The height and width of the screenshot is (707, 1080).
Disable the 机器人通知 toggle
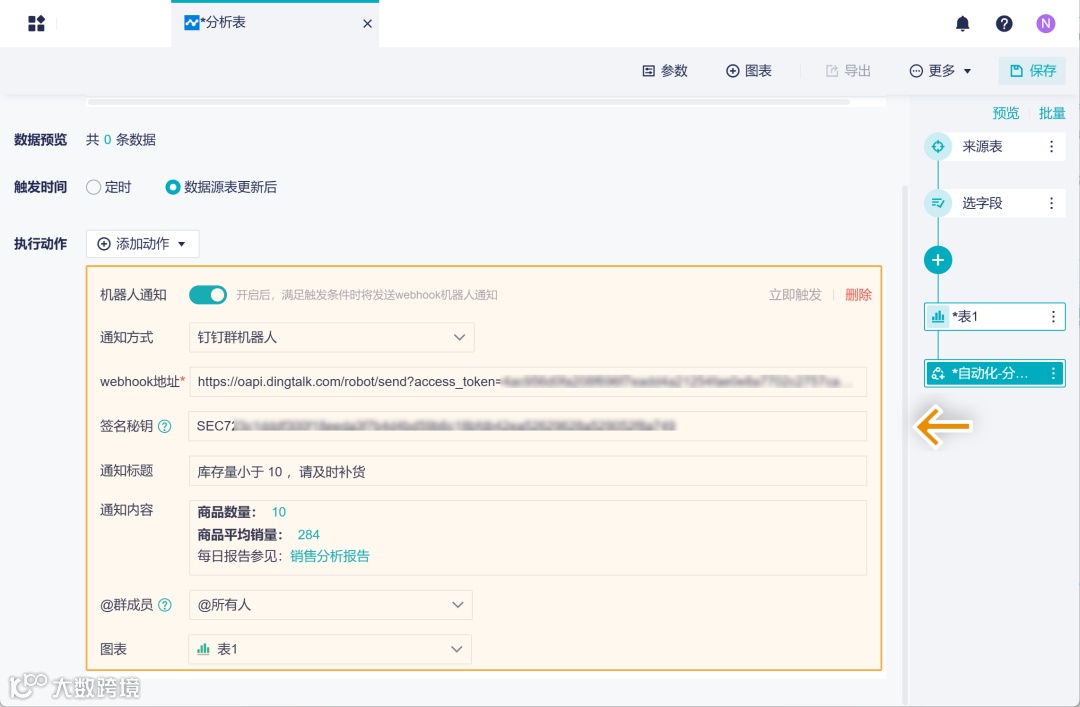coord(208,294)
